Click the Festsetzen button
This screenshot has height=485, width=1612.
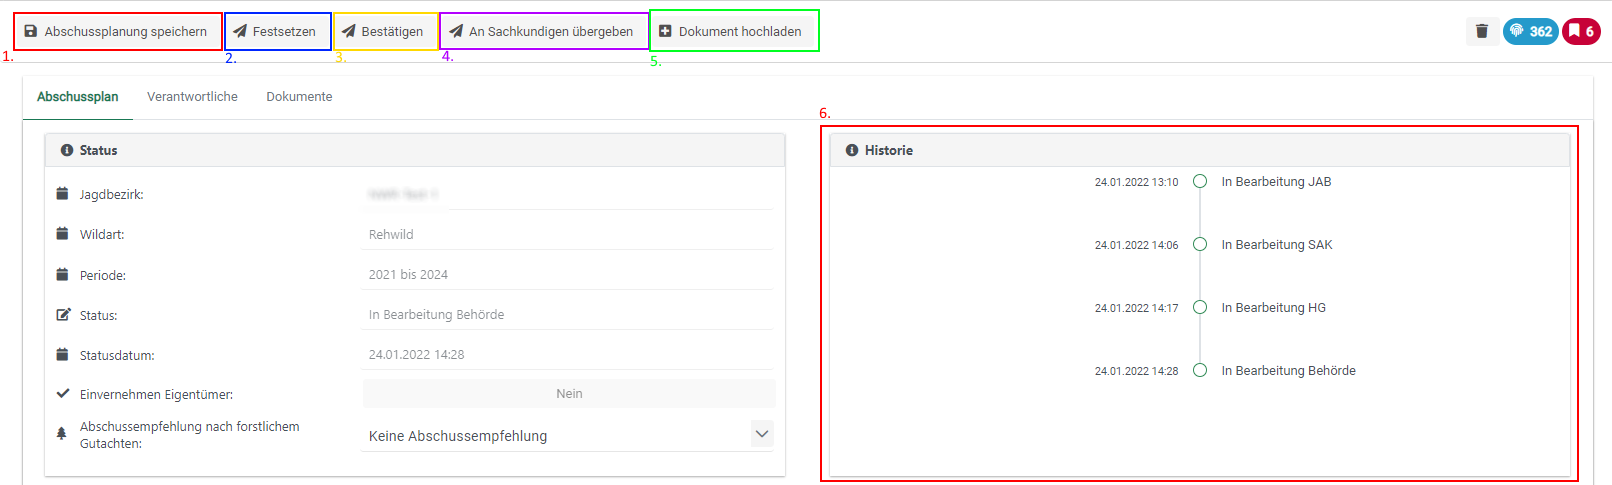(x=277, y=32)
